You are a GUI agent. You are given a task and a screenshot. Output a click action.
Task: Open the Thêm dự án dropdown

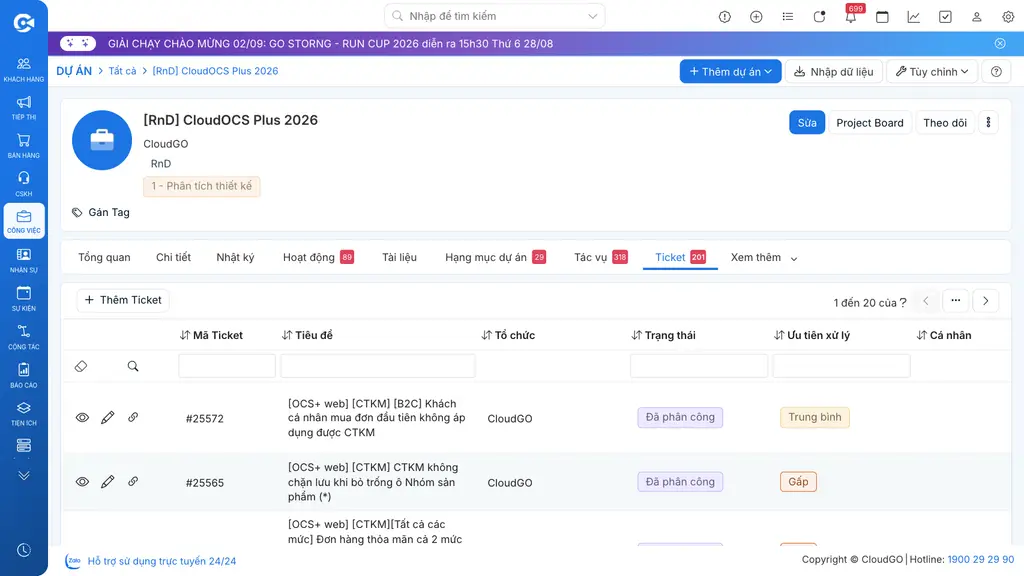point(730,71)
